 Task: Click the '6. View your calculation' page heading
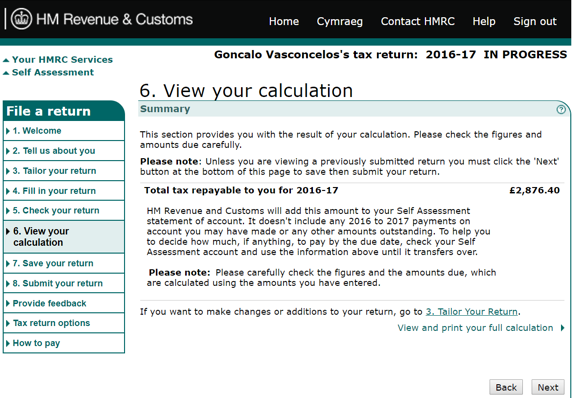pos(246,90)
